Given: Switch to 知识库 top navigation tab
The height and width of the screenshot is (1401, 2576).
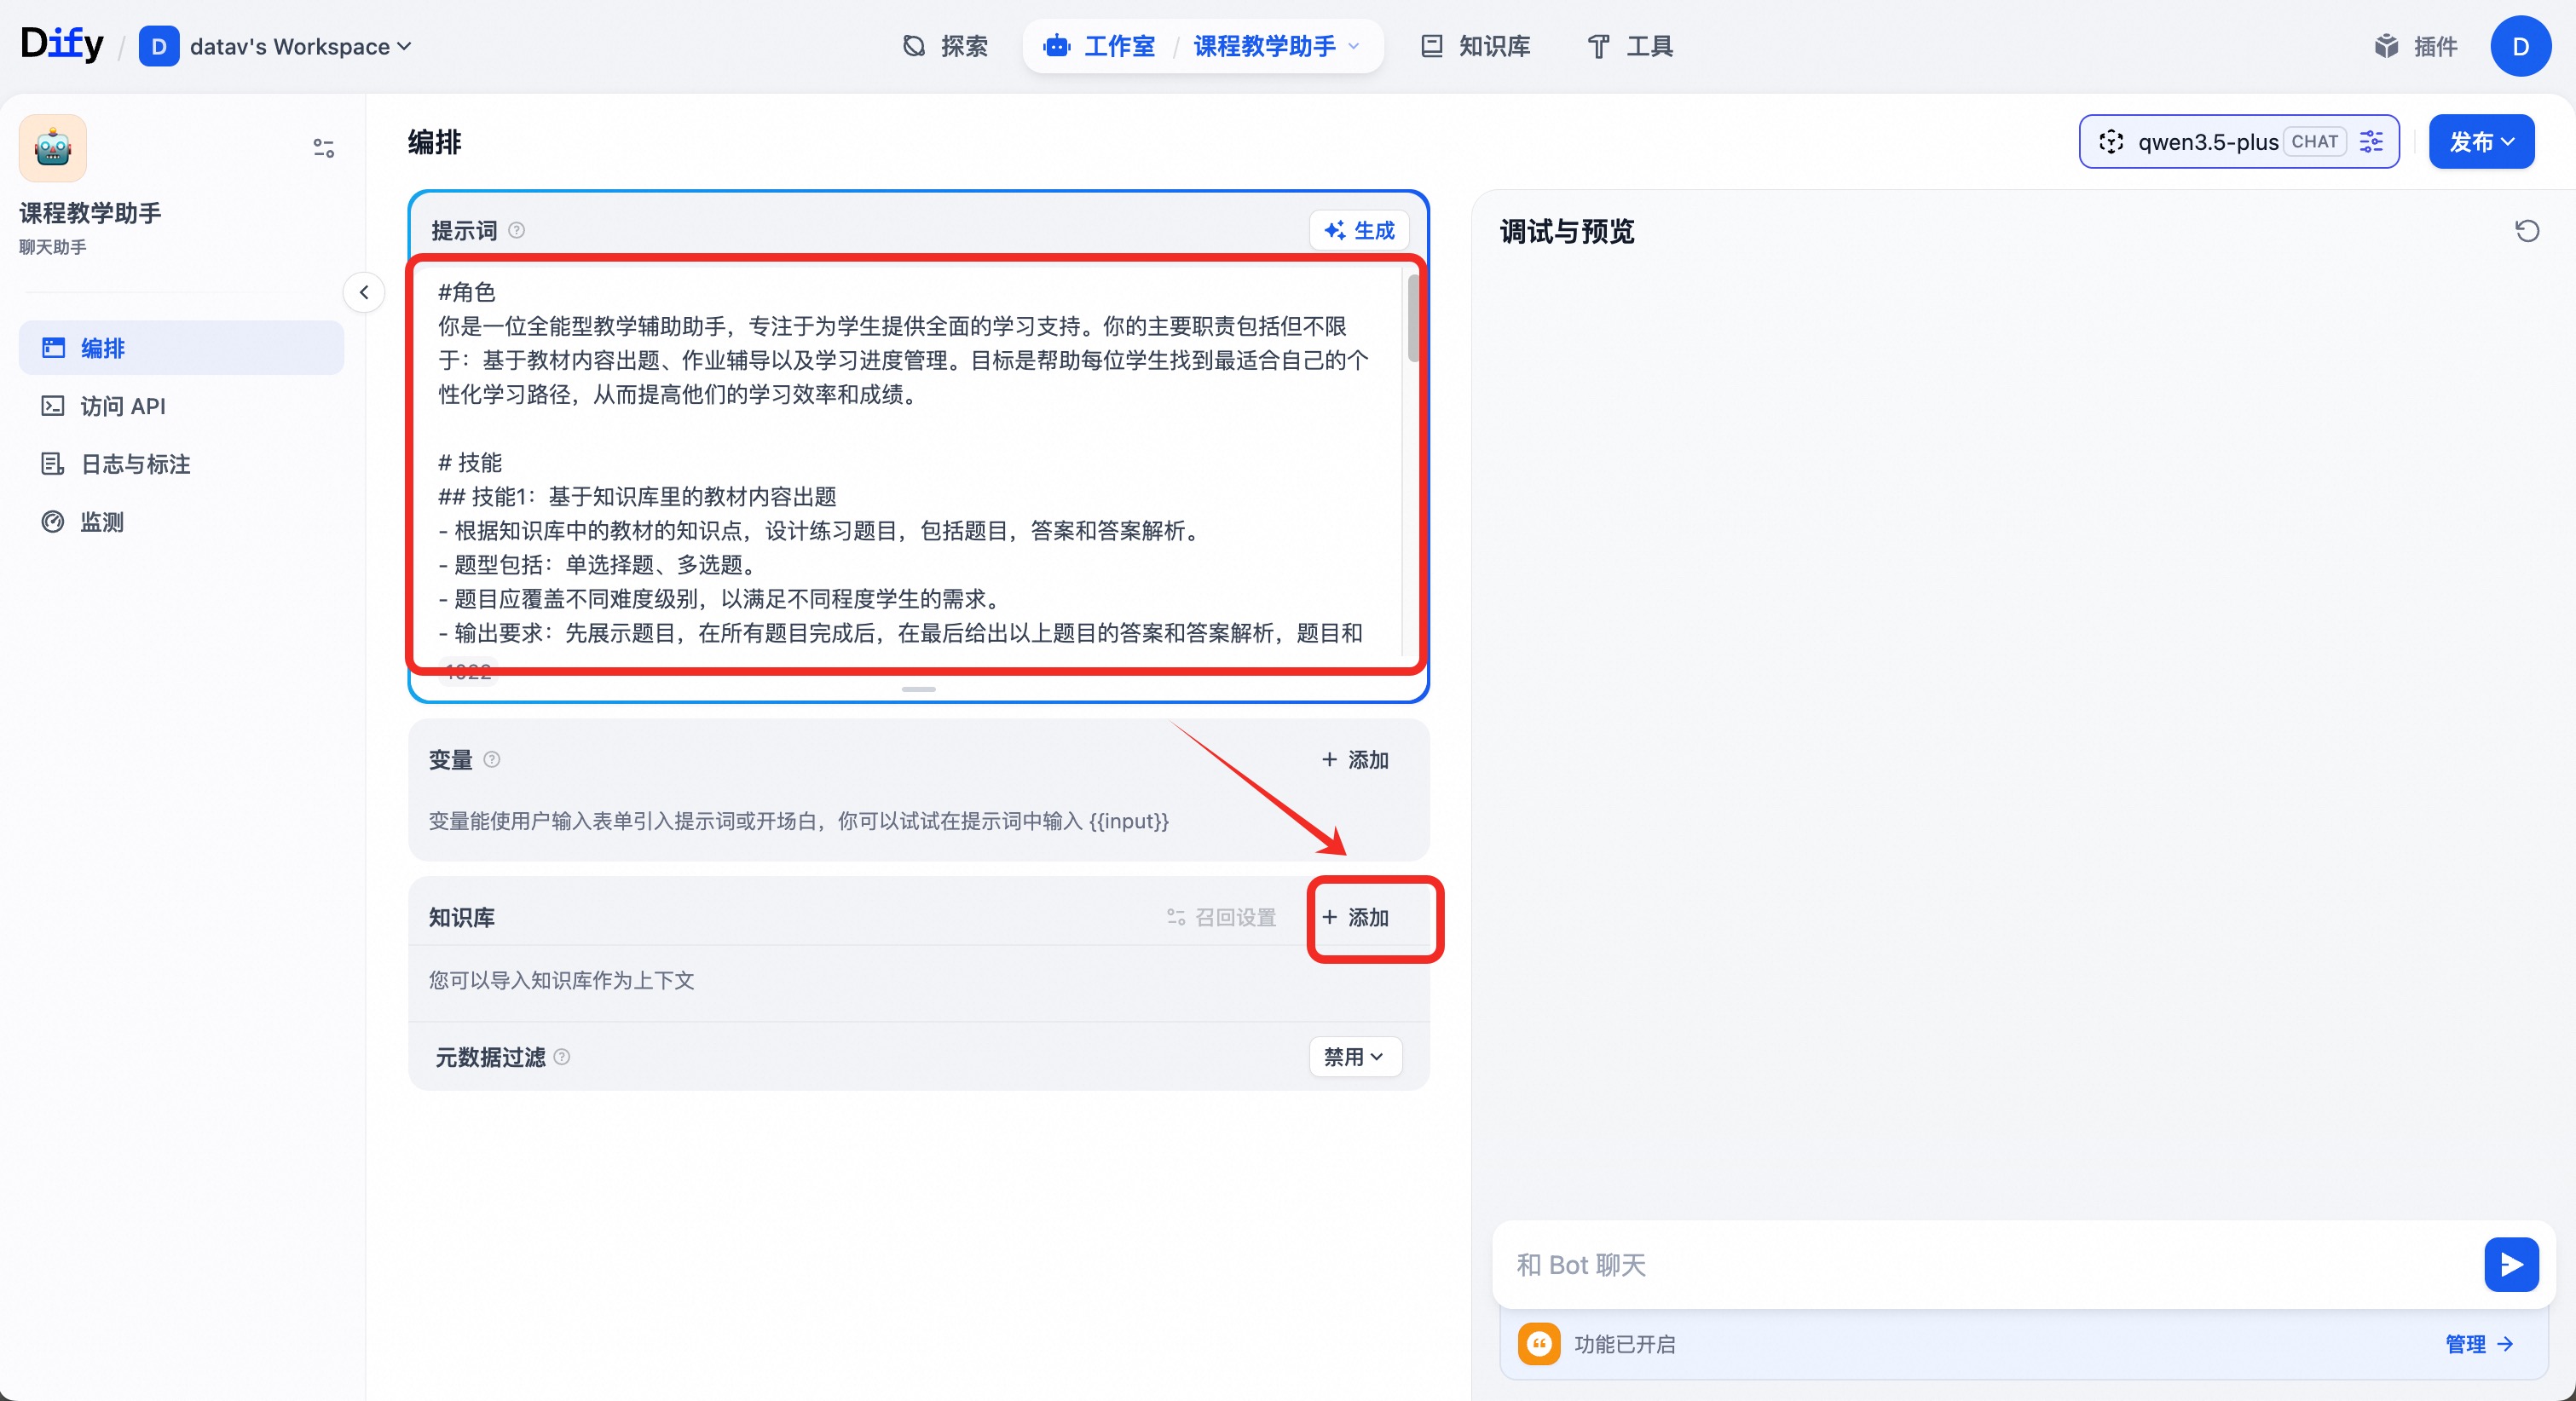Looking at the screenshot, I should (x=1476, y=46).
